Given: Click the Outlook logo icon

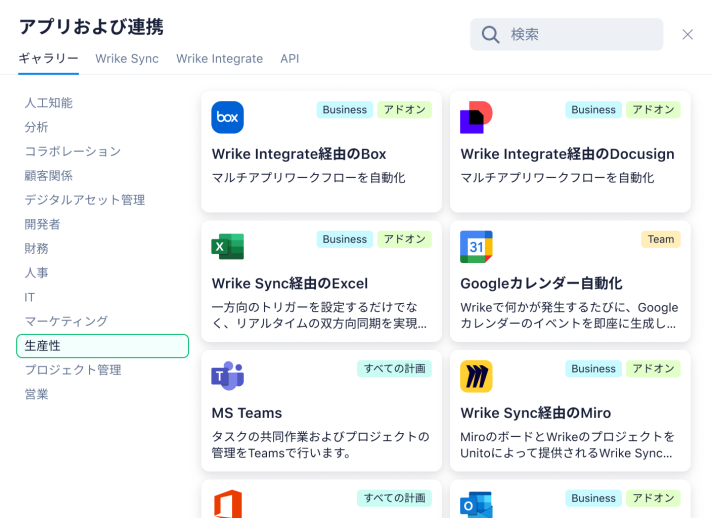Looking at the screenshot, I should pos(476,504).
